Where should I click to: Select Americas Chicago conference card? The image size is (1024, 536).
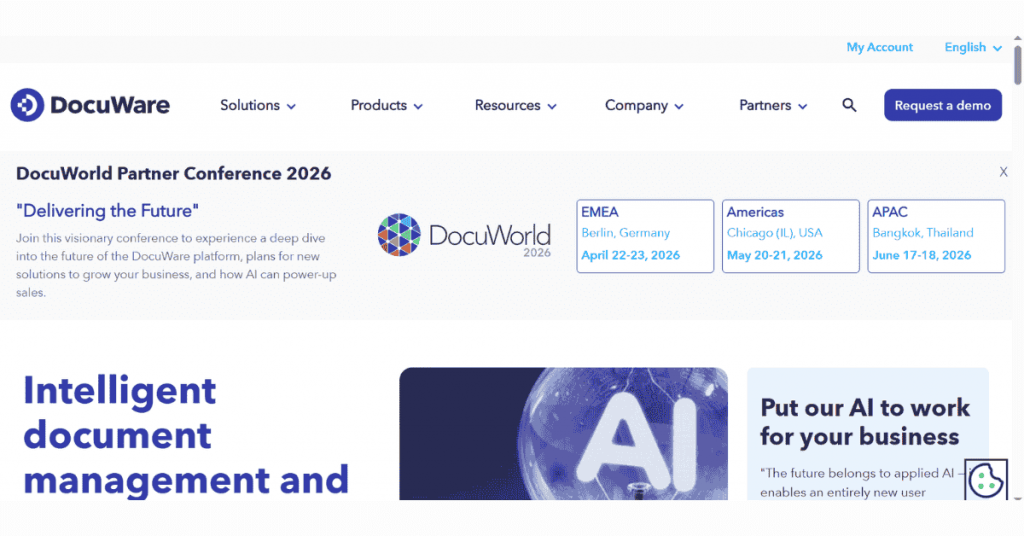pos(791,236)
